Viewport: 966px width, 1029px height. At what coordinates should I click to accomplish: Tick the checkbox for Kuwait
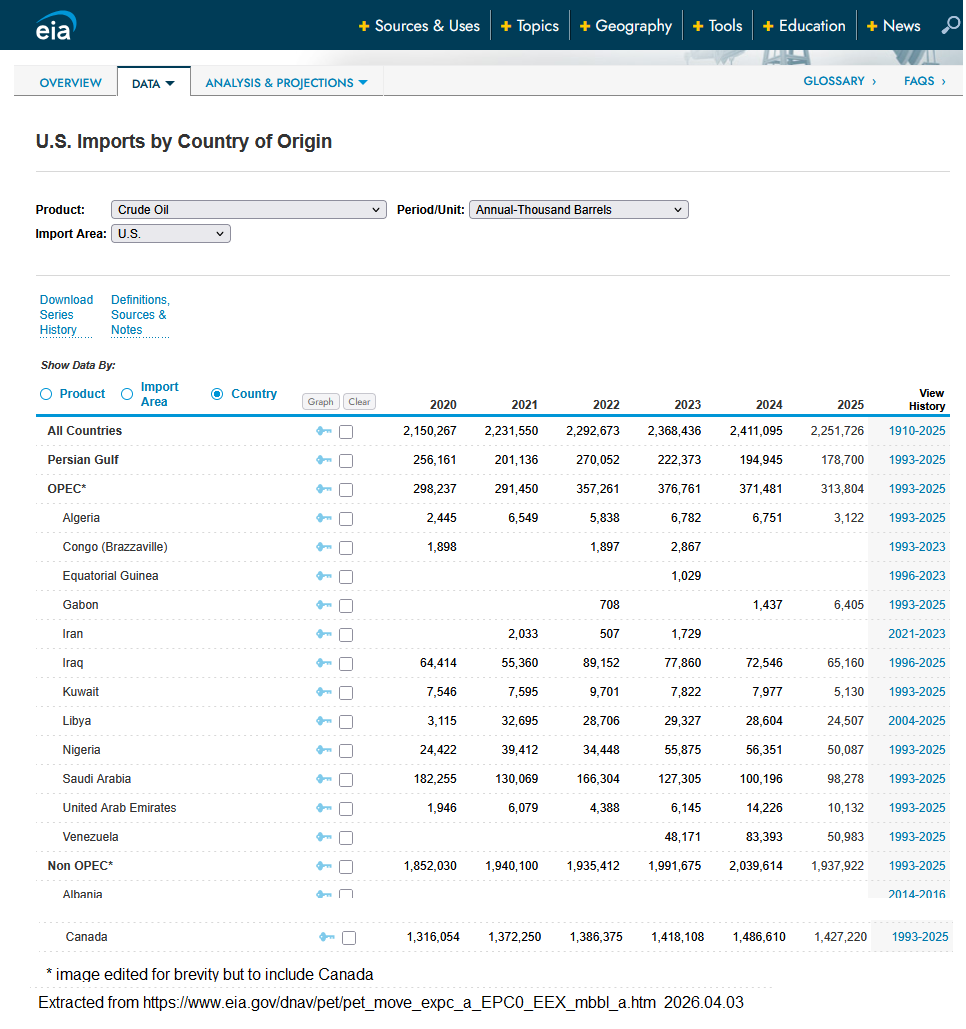pyautogui.click(x=346, y=693)
